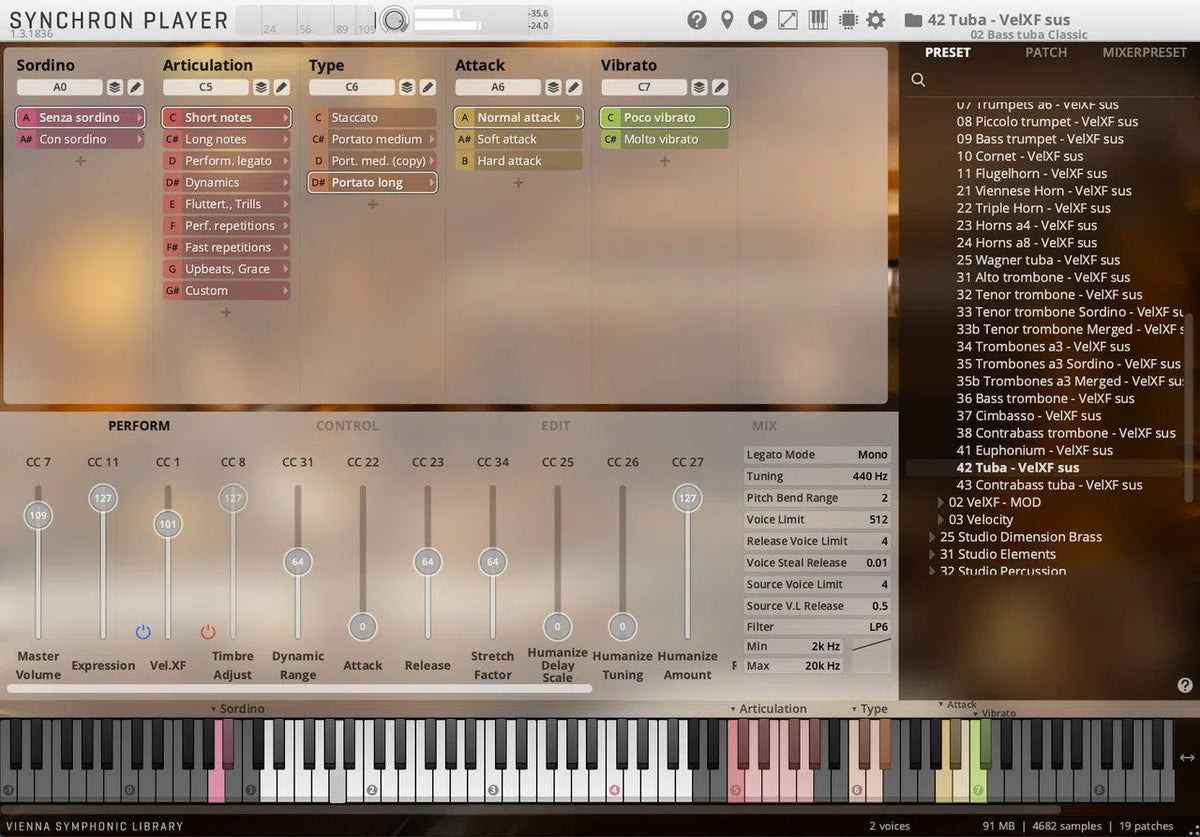
Task: Open the CONTROL tab
Action: (347, 426)
